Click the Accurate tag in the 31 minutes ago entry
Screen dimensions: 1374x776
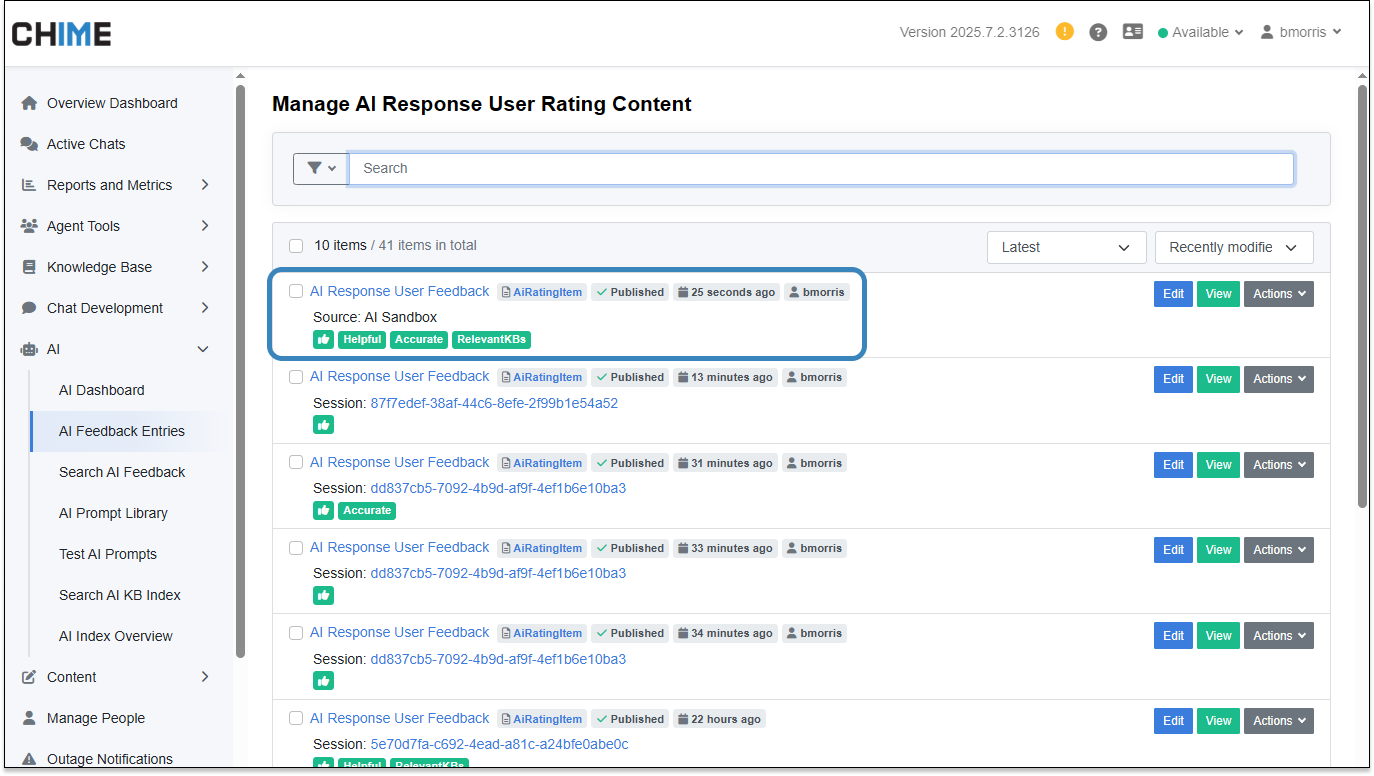367,510
